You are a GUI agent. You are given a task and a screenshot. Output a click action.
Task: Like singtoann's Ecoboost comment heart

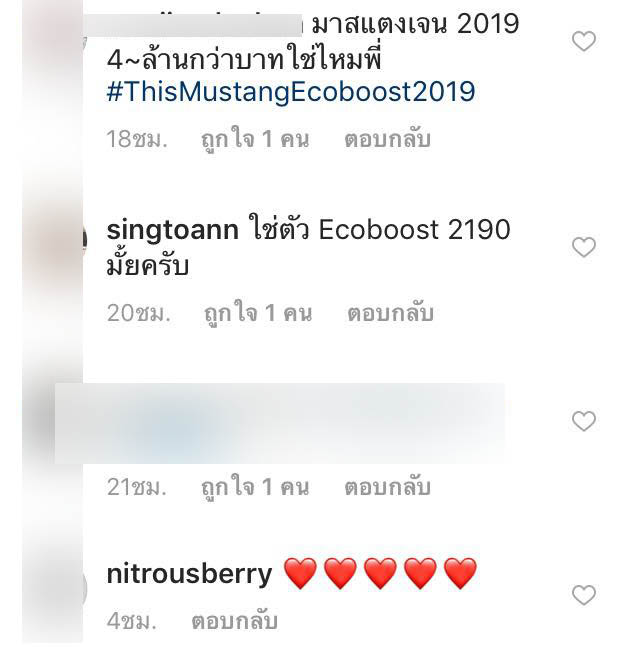pyautogui.click(x=584, y=247)
